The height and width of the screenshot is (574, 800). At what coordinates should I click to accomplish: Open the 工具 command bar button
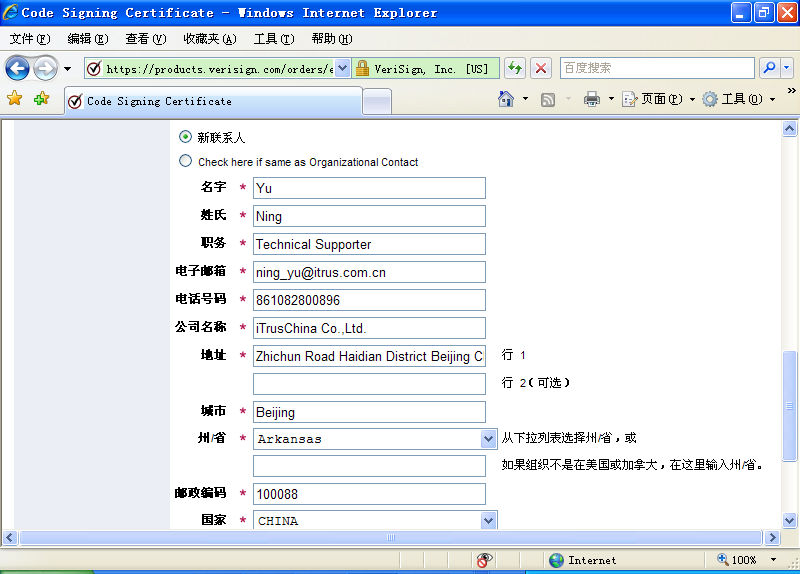[x=738, y=99]
